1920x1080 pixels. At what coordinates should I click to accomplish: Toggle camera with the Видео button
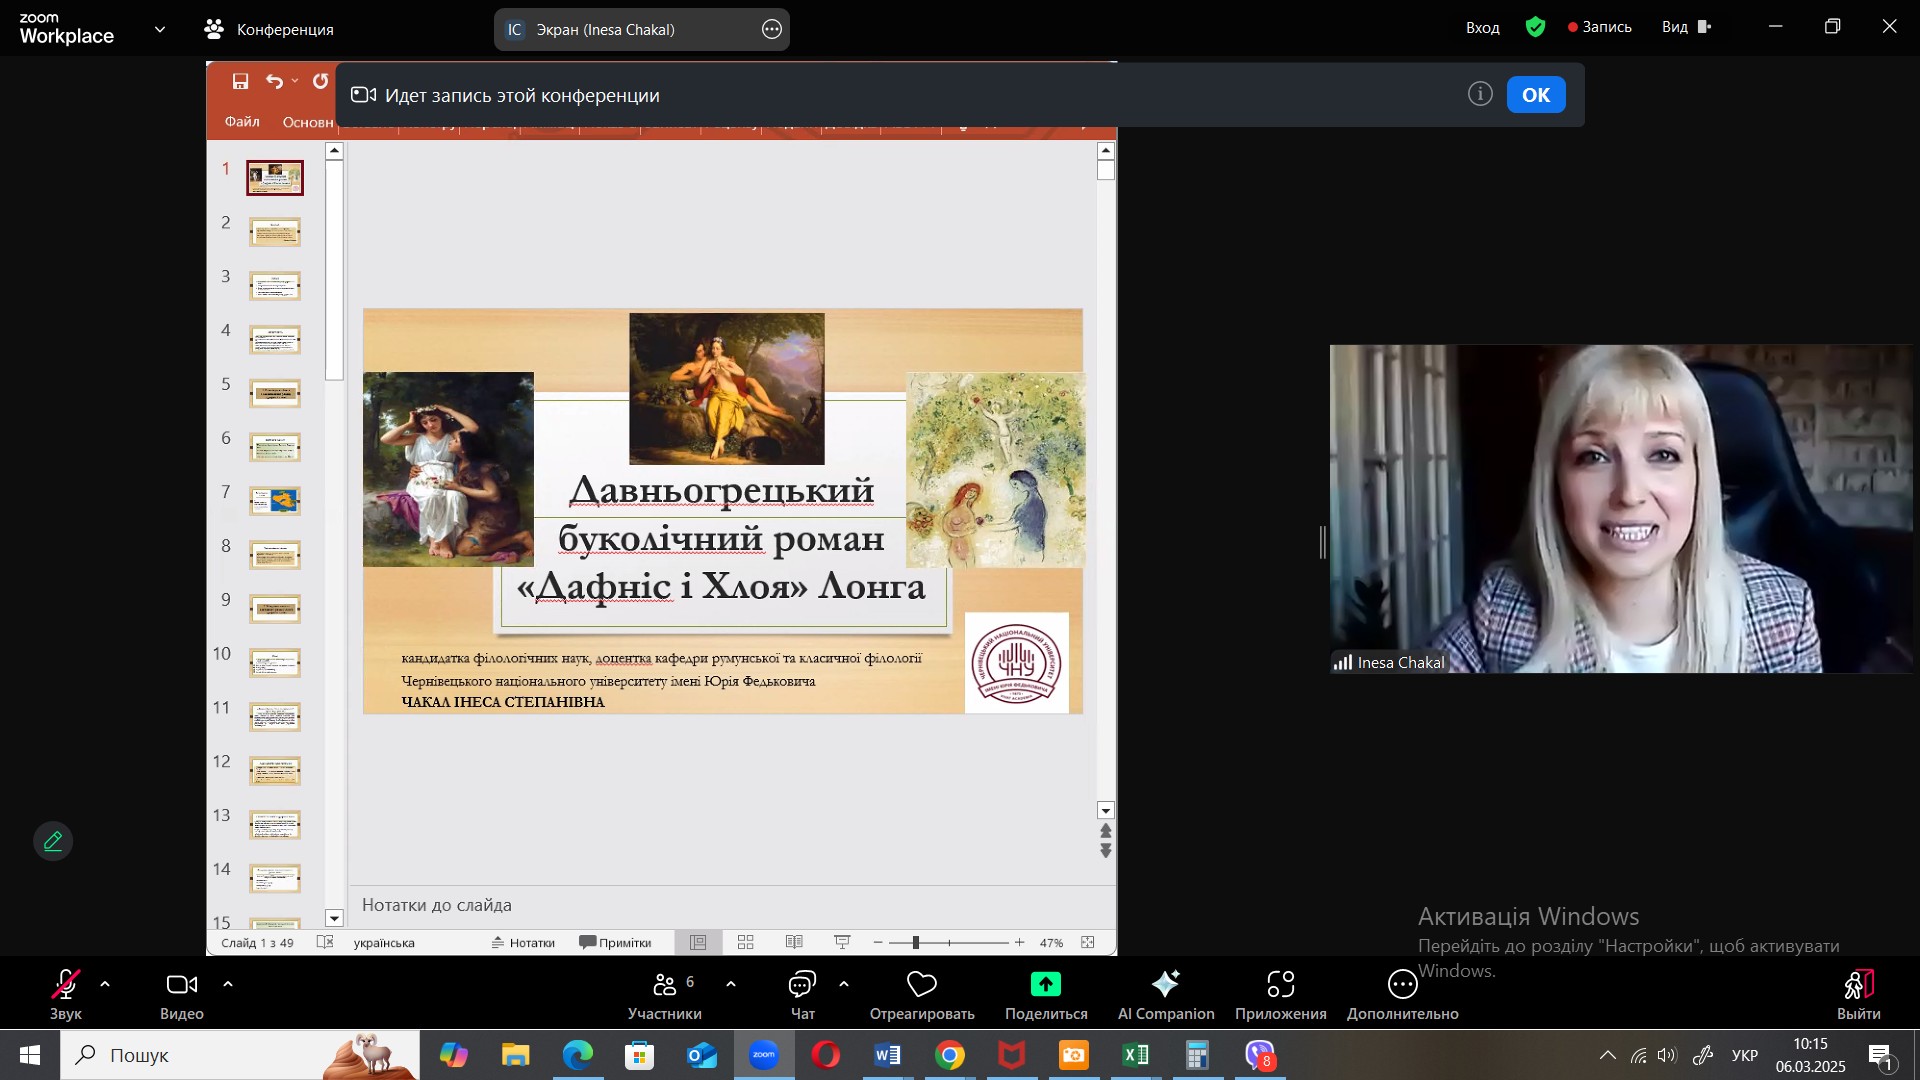[x=181, y=995]
